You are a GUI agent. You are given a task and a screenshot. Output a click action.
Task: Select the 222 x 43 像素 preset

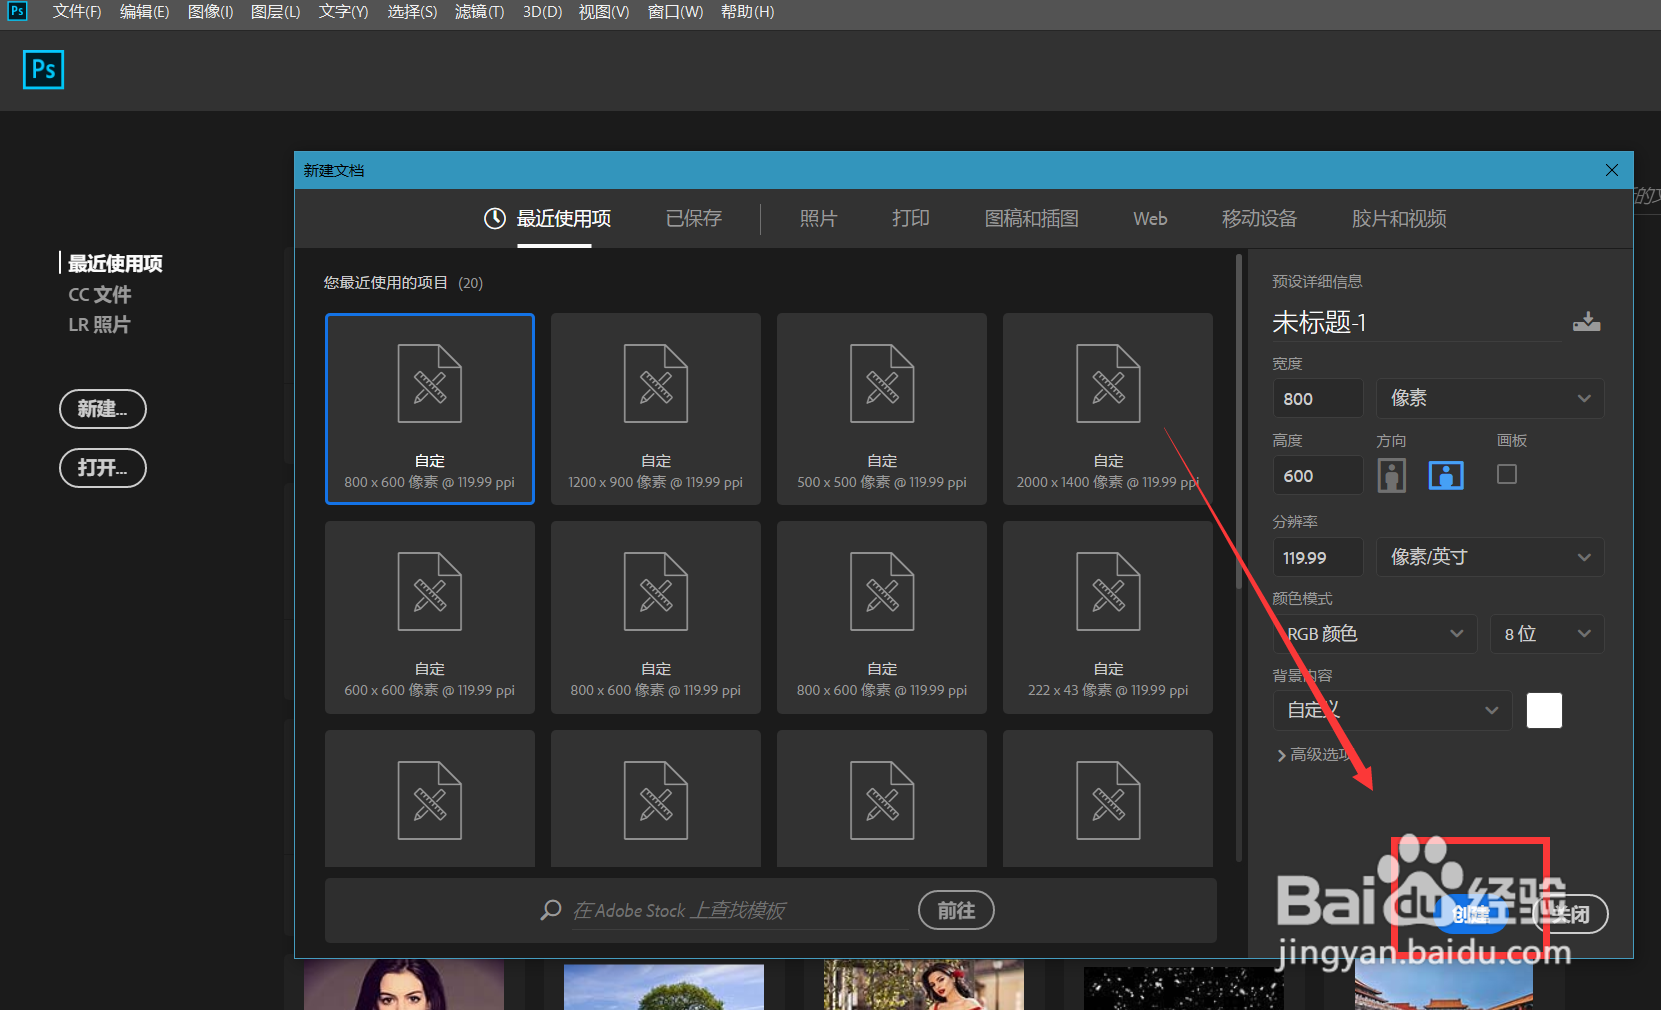tap(1108, 617)
